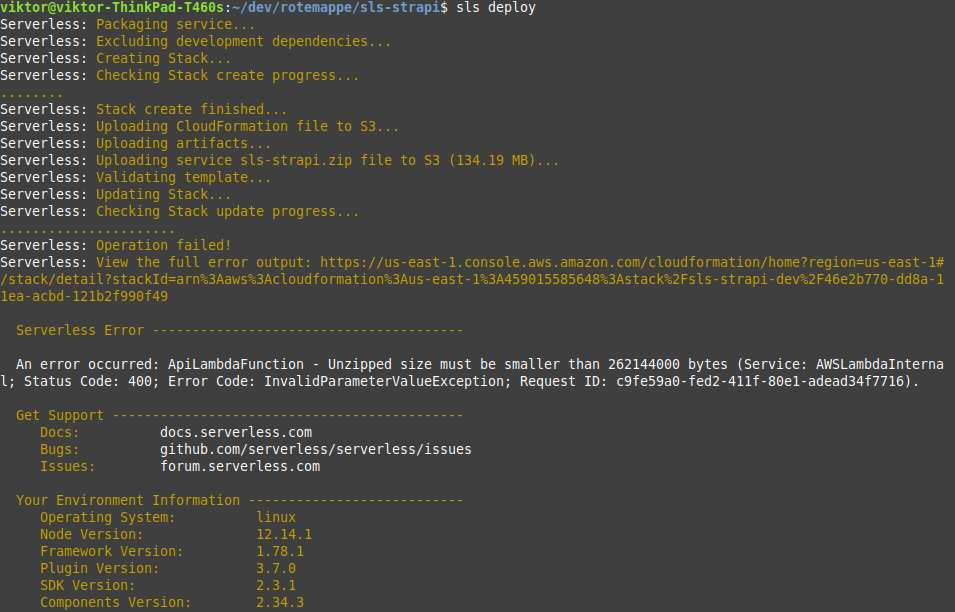Open the forum.serverless.com link
This screenshot has height=612, width=955.
coord(240,466)
